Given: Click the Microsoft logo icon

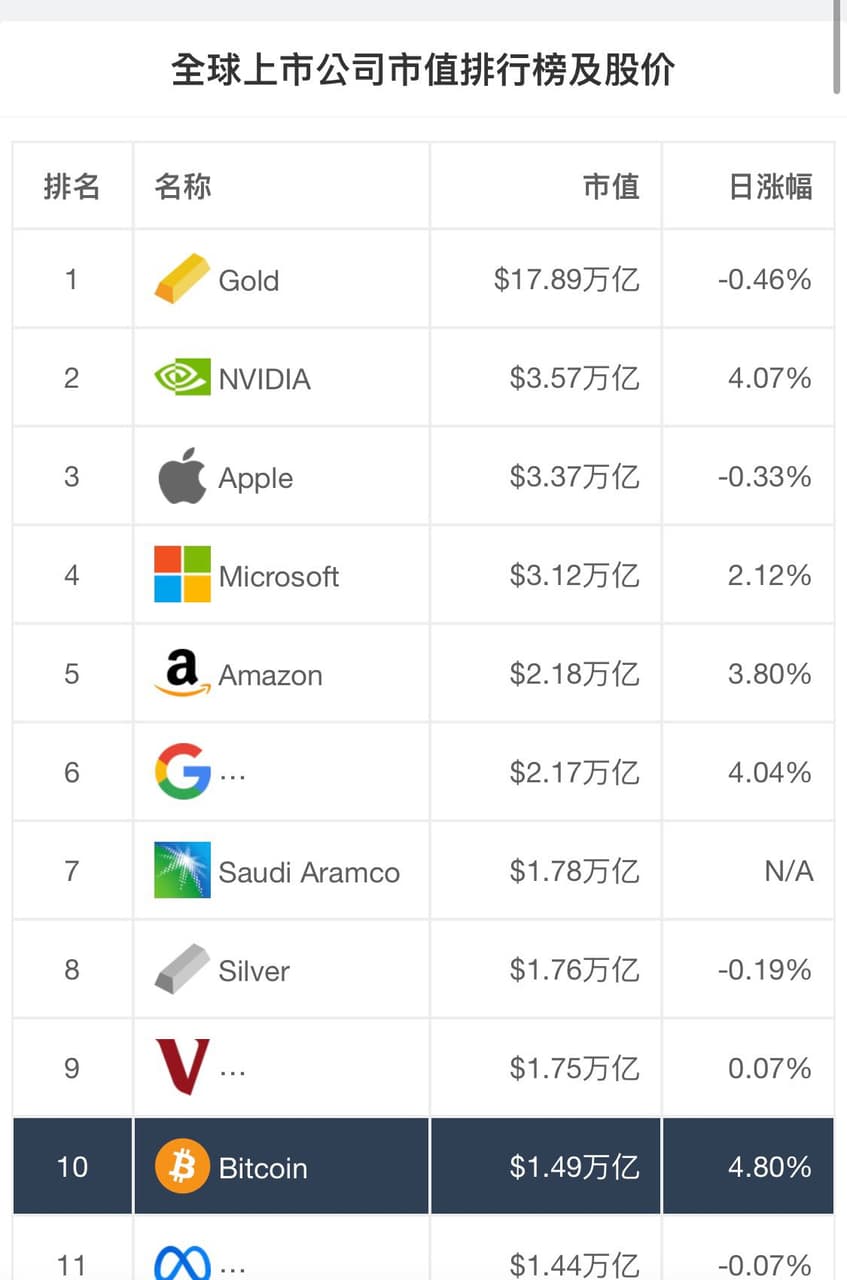Looking at the screenshot, I should (x=182, y=575).
